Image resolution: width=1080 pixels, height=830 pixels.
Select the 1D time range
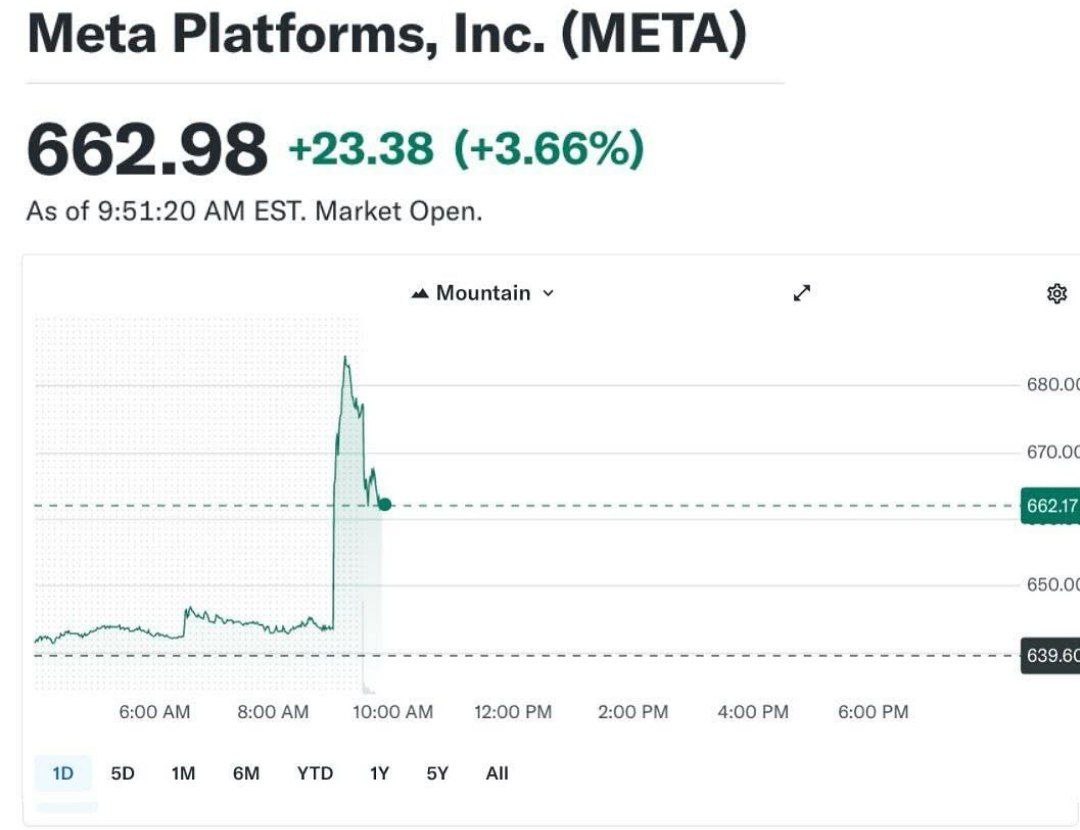(x=62, y=773)
